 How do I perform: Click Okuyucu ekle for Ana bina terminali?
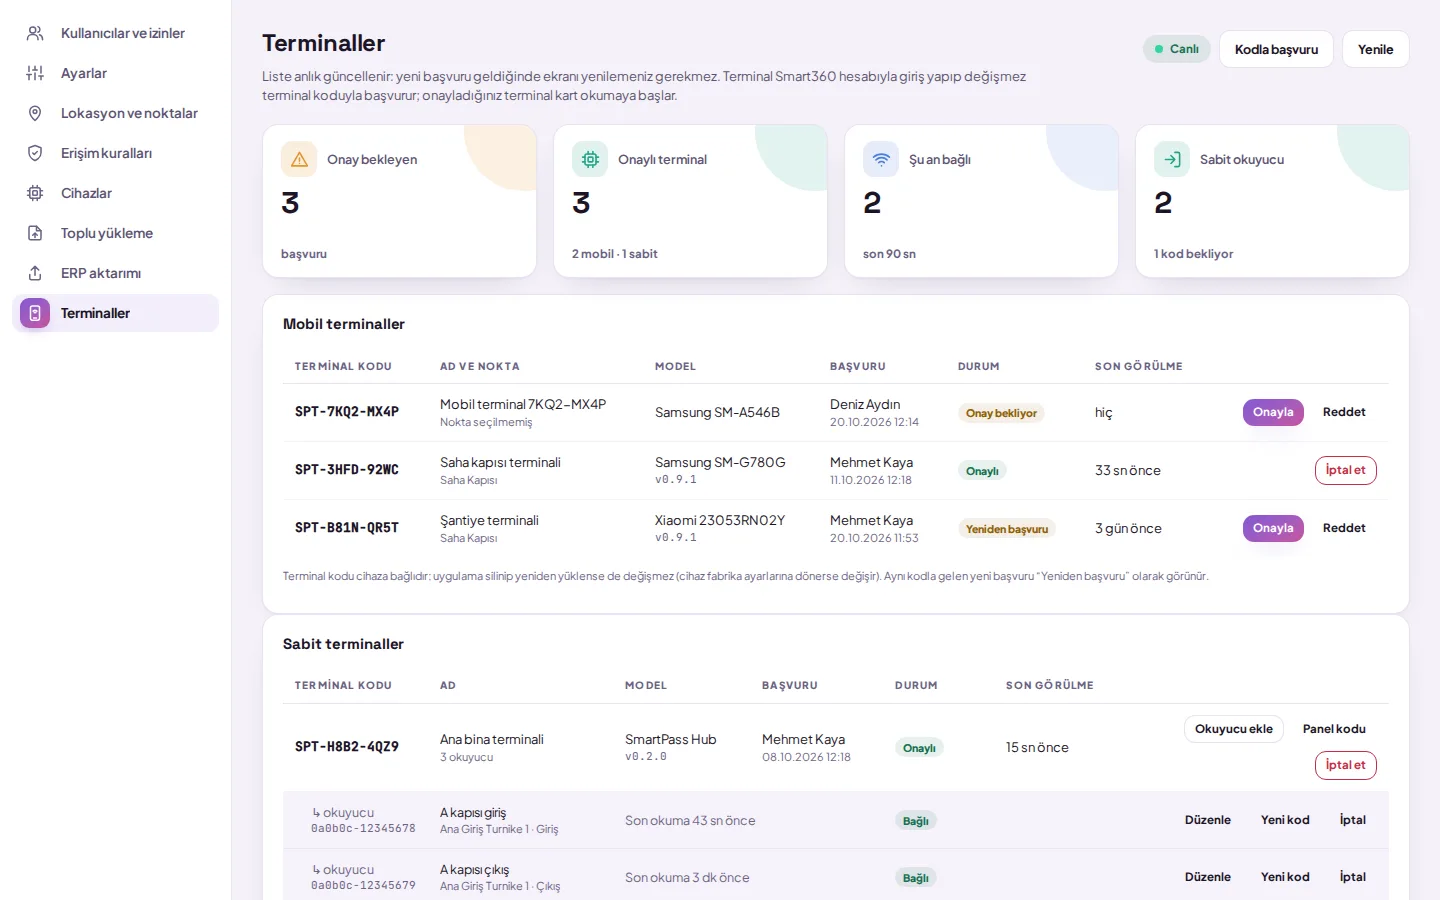[1234, 729]
